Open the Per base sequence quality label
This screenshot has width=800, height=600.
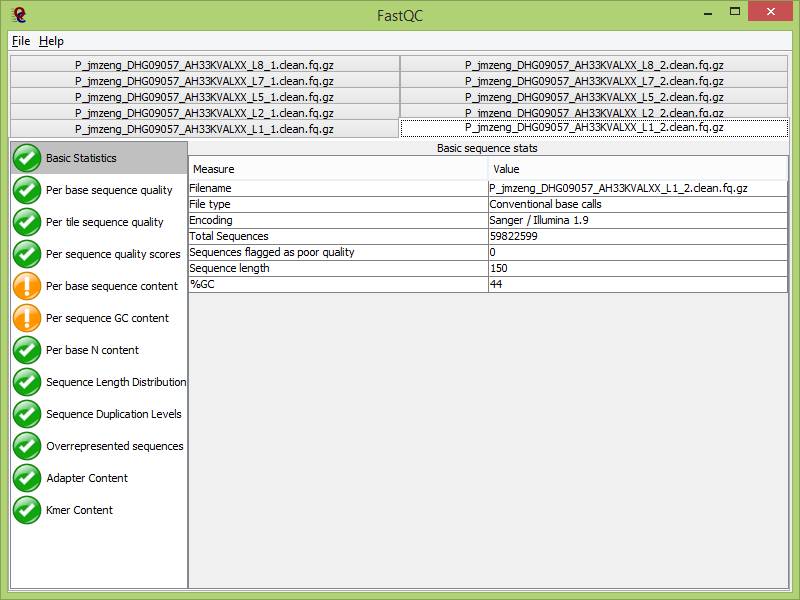(109, 190)
